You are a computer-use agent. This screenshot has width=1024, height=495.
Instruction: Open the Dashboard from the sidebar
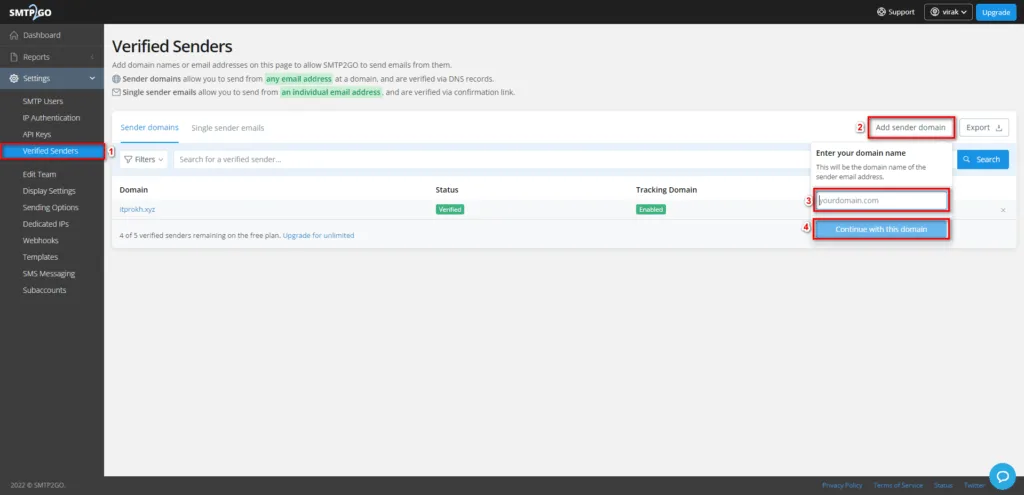pyautogui.click(x=41, y=35)
